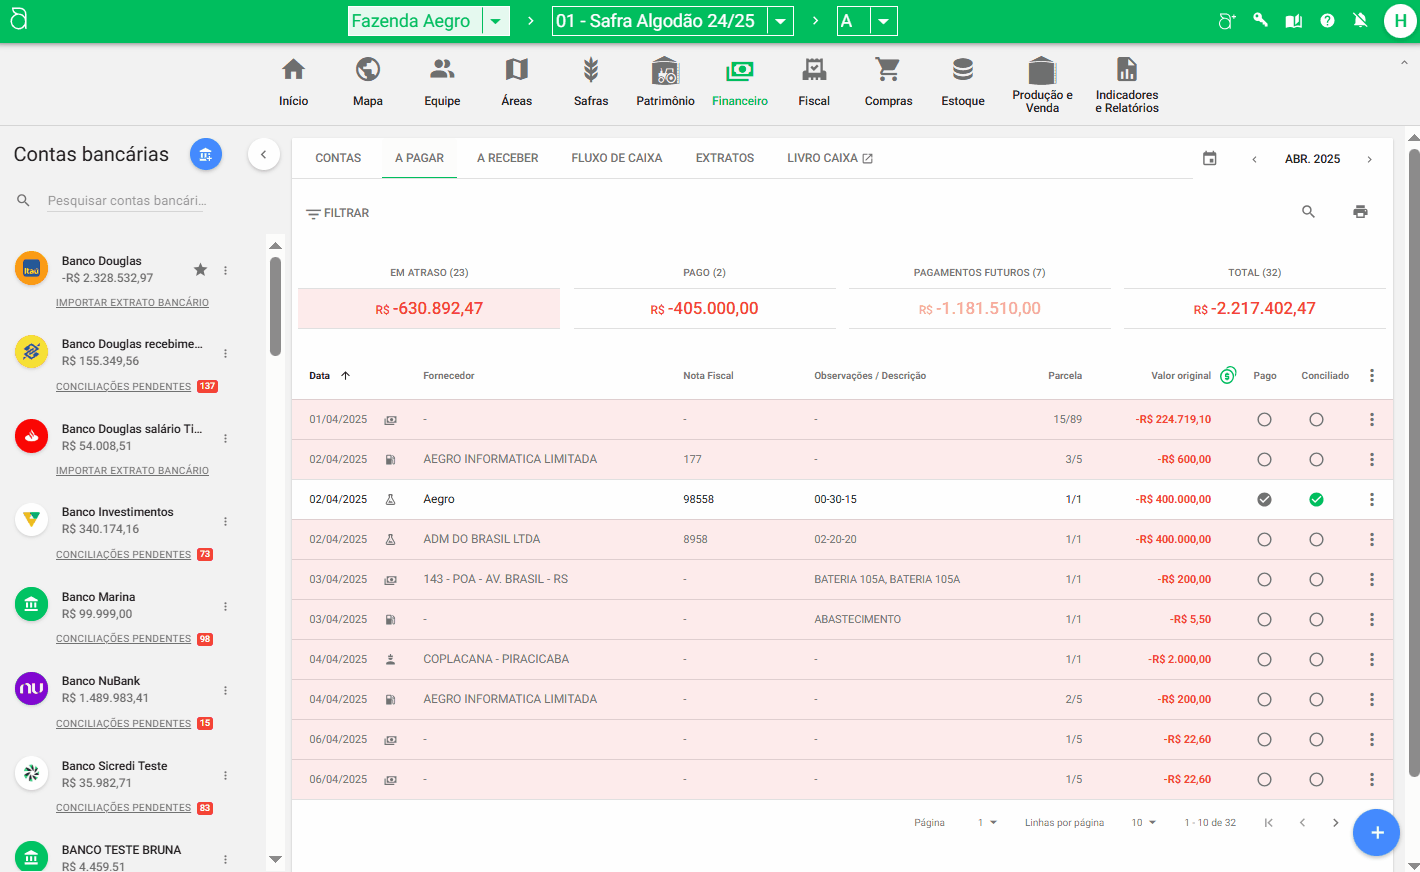Switch to the A Receber tab
The image size is (1420, 872).
tap(507, 158)
